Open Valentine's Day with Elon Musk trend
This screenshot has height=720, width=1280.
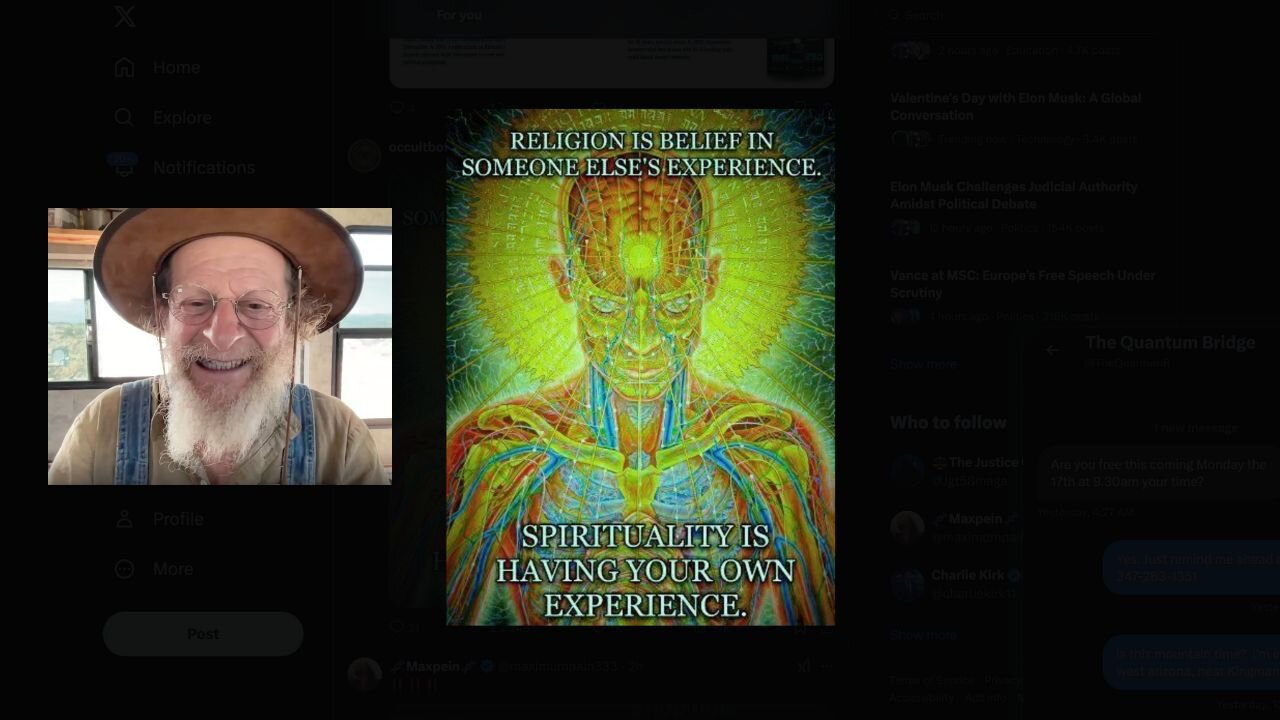pos(1016,106)
